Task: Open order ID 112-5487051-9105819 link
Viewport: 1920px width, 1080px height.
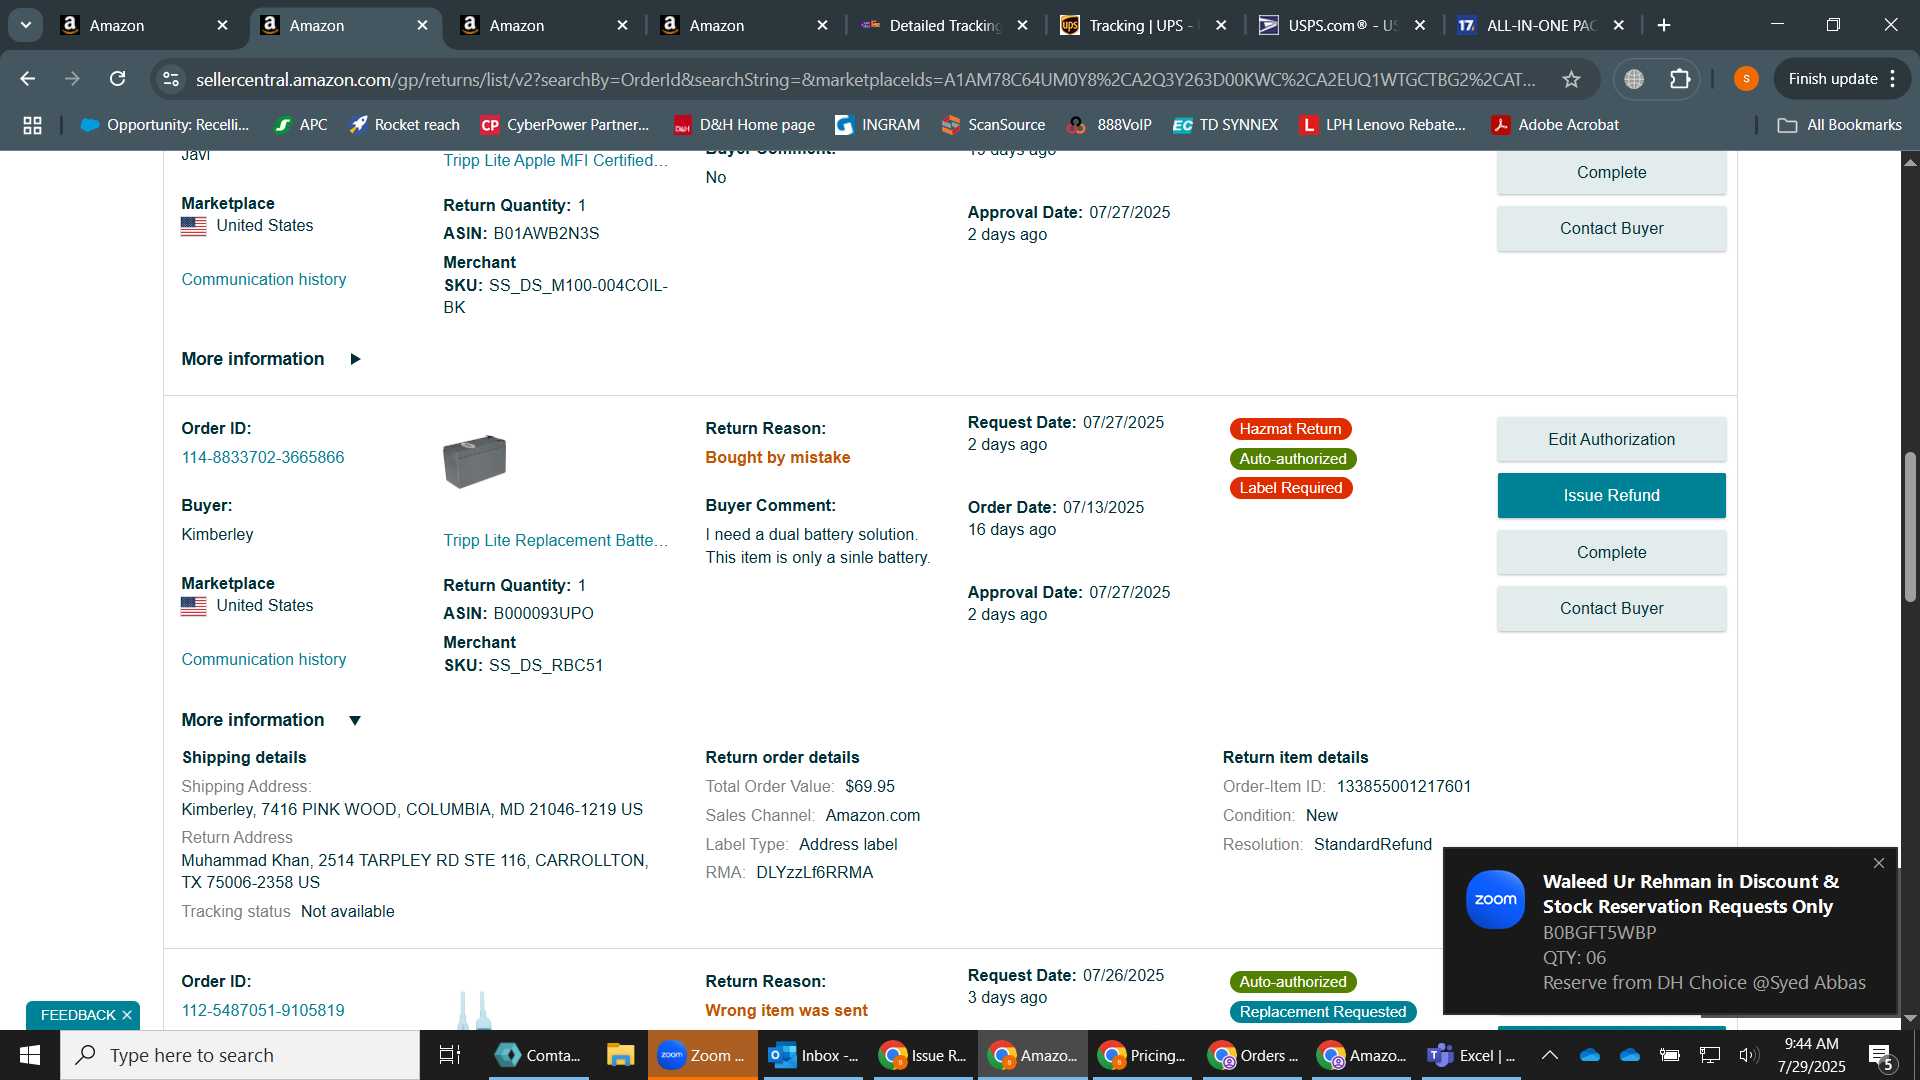Action: pos(262,1011)
